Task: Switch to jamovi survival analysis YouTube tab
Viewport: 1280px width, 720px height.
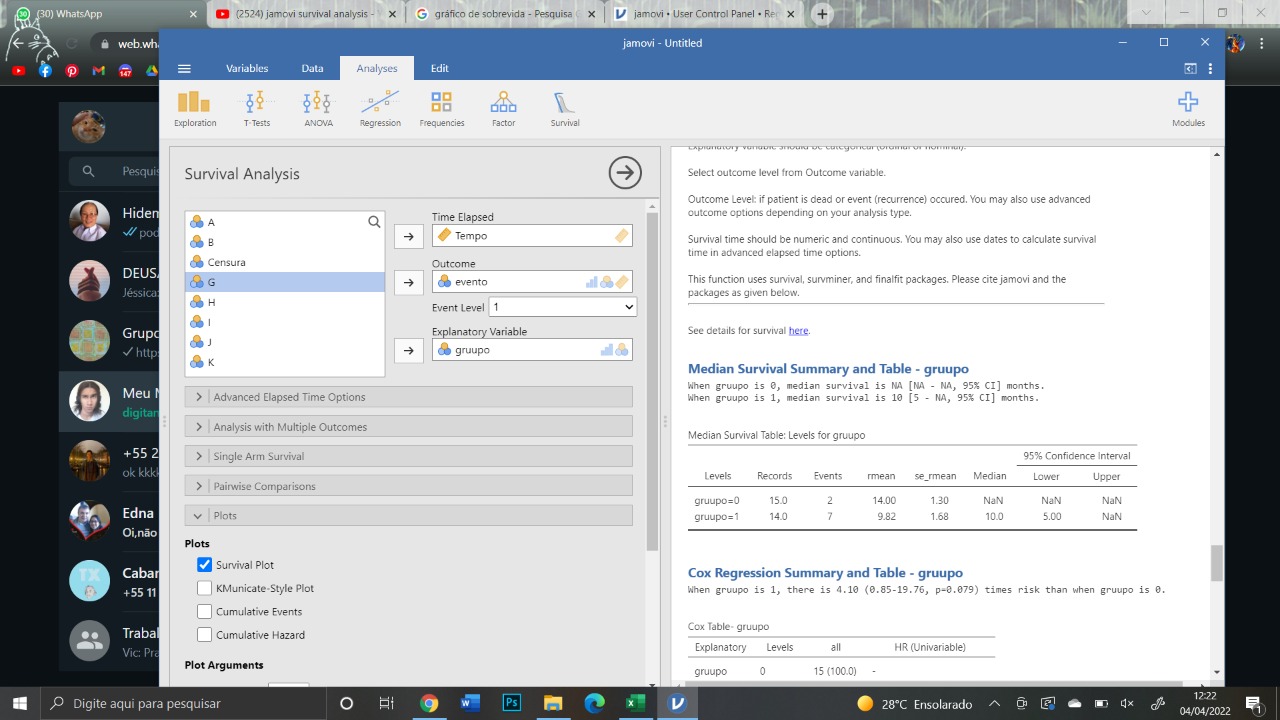Action: click(x=305, y=14)
